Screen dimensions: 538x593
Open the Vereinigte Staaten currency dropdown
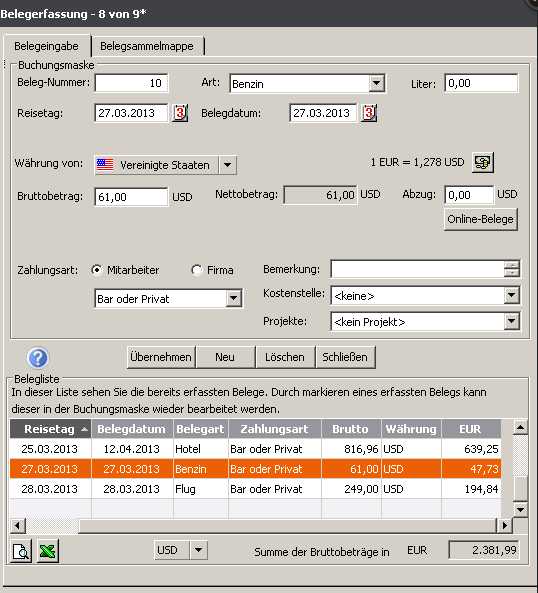(228, 165)
